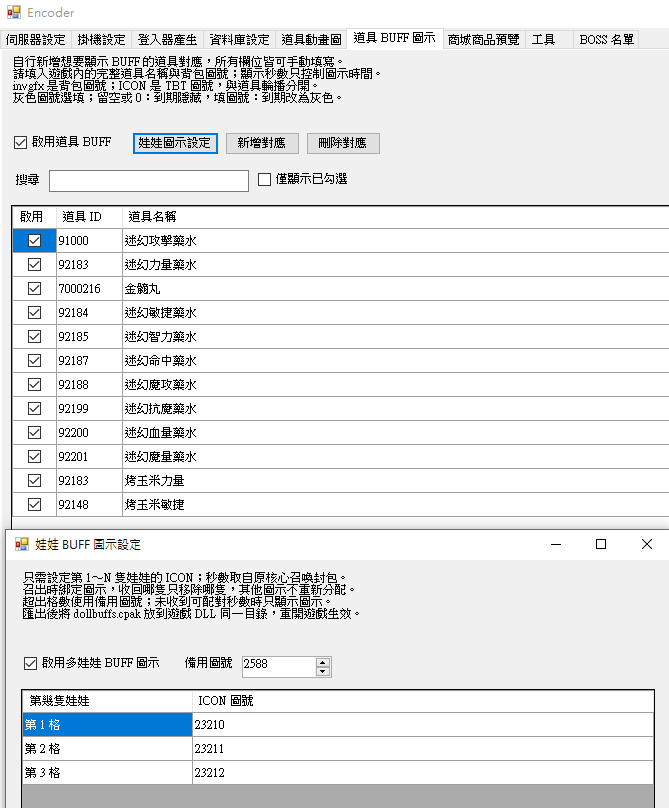Click the 迷幻命中藥水 name cell

point(395,361)
